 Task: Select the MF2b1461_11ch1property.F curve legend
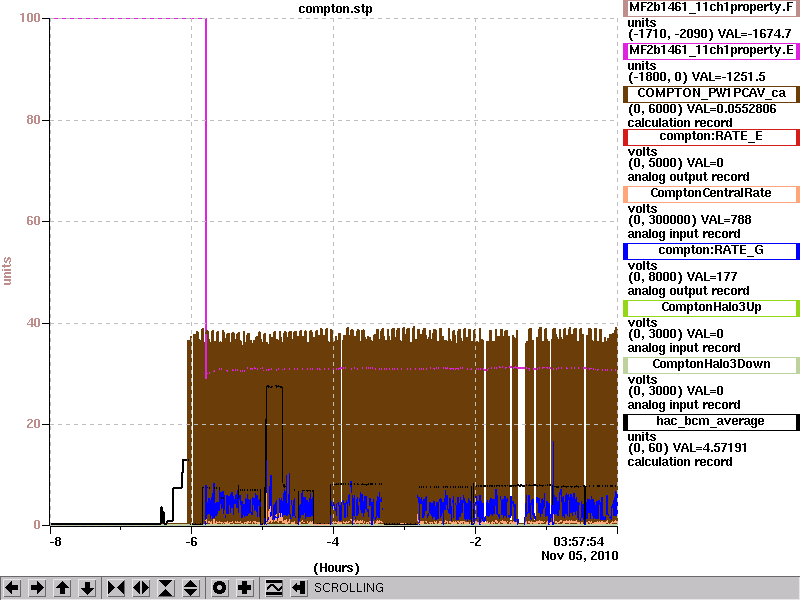711,8
